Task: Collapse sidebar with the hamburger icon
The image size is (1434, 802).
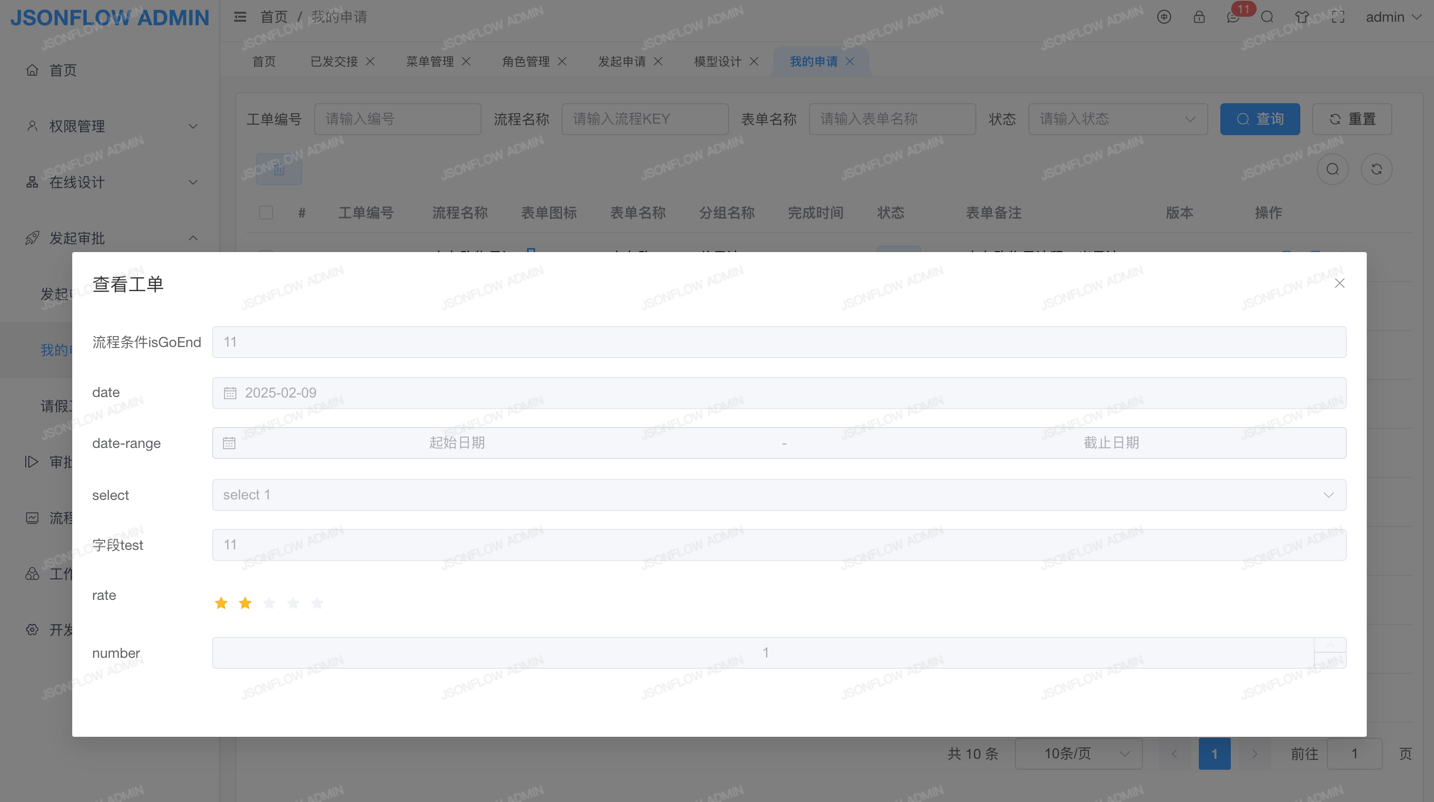Action: [240, 17]
